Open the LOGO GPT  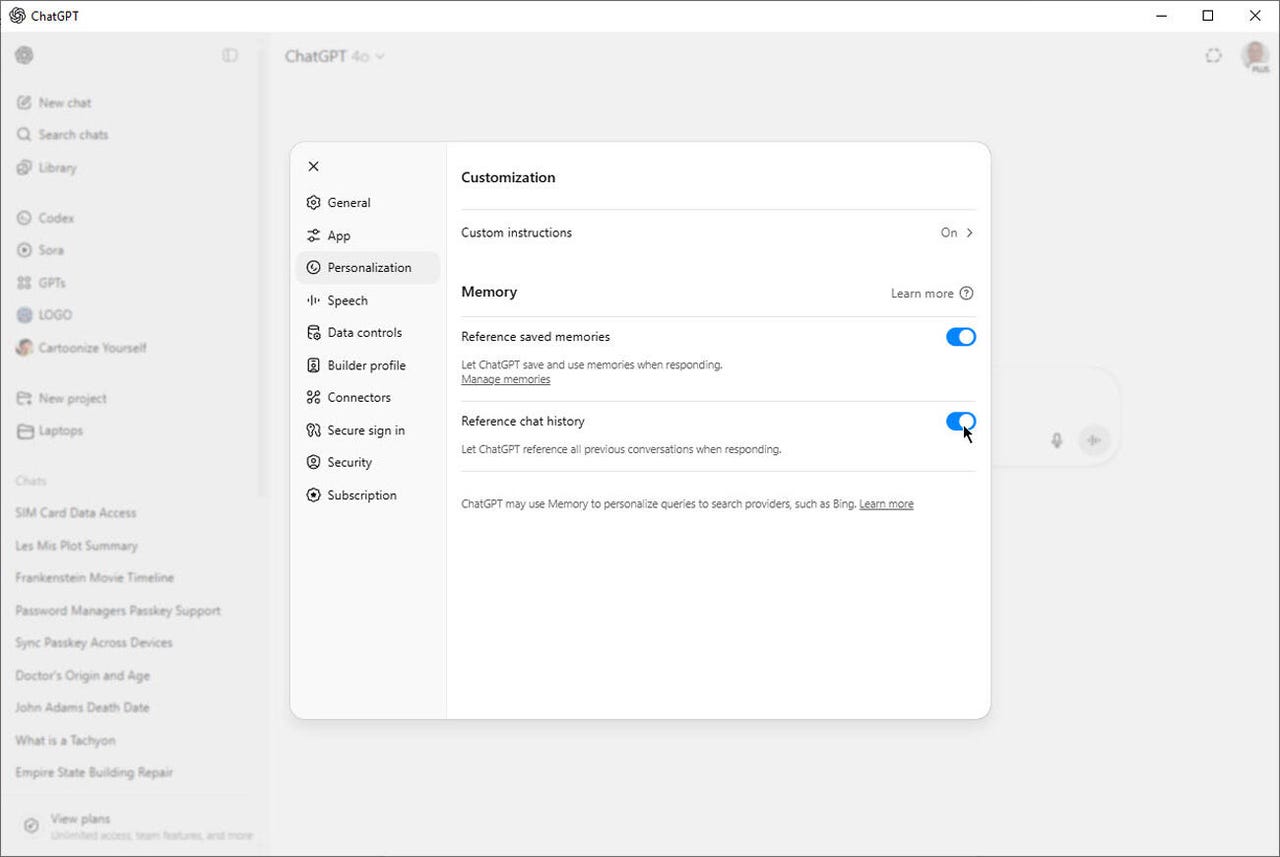point(55,315)
